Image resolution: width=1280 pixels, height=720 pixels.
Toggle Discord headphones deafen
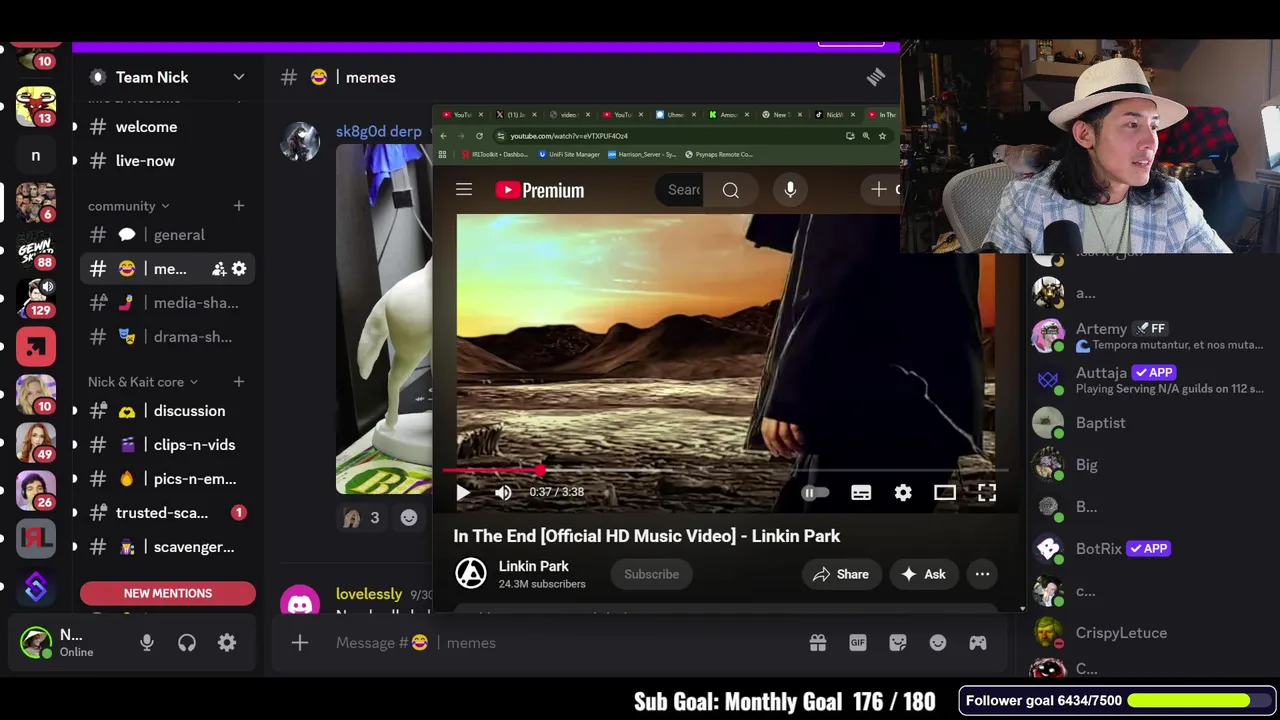pos(187,643)
